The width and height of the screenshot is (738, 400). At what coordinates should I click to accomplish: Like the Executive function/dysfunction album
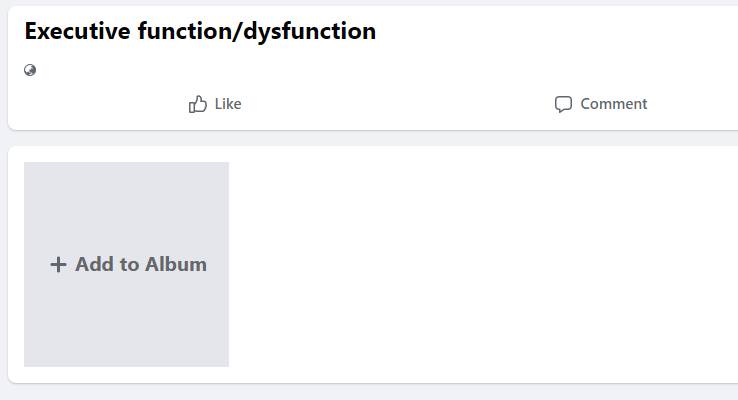215,104
